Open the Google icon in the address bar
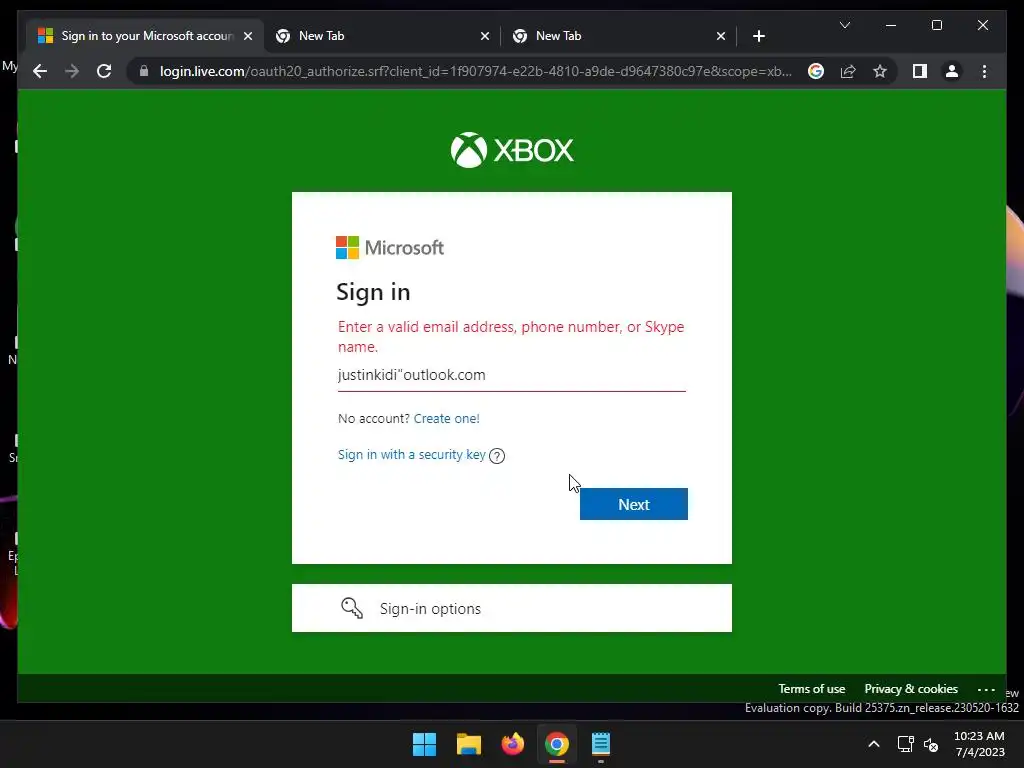 click(816, 71)
